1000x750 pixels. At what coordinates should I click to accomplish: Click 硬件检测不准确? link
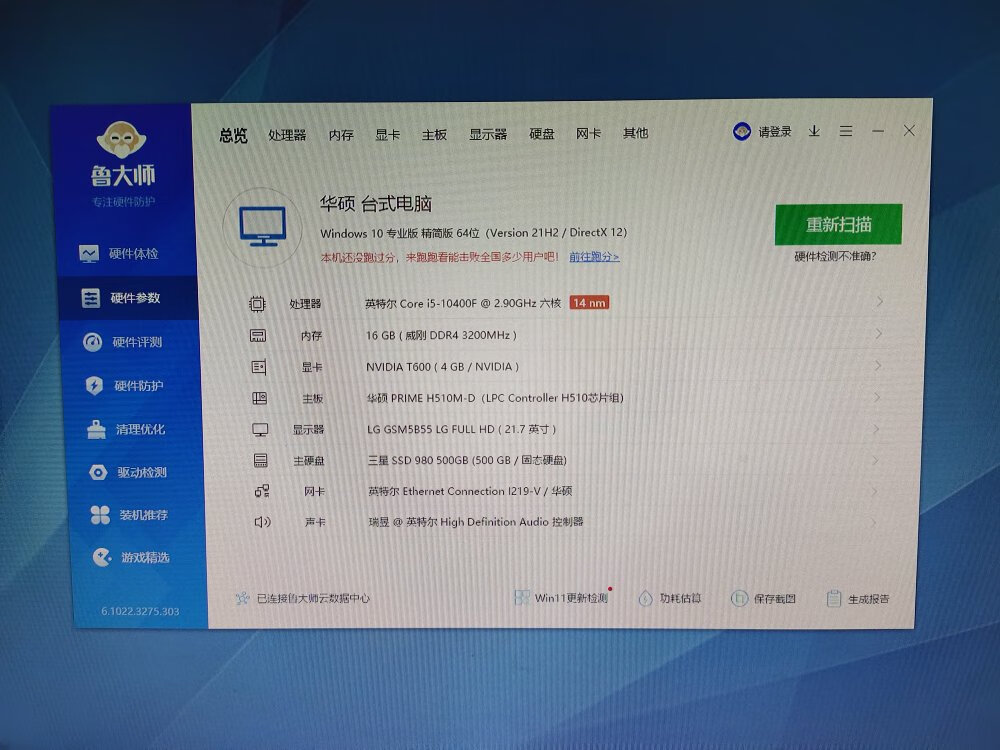coord(835,256)
